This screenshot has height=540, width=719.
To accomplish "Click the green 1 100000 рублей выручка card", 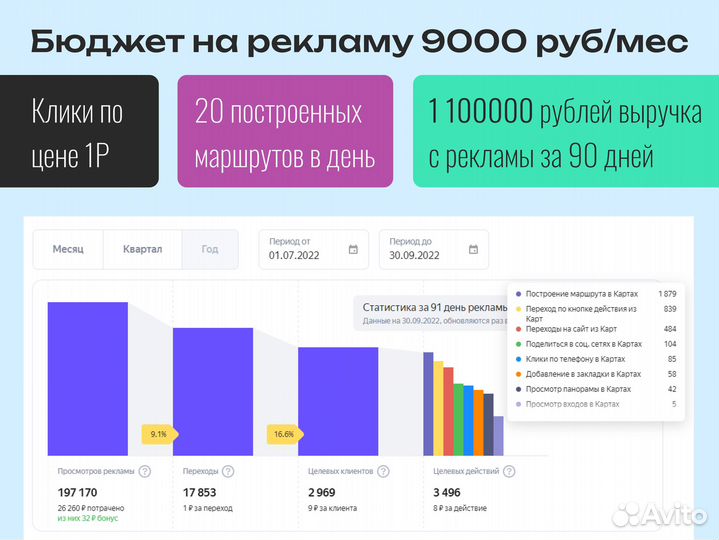I will point(566,131).
